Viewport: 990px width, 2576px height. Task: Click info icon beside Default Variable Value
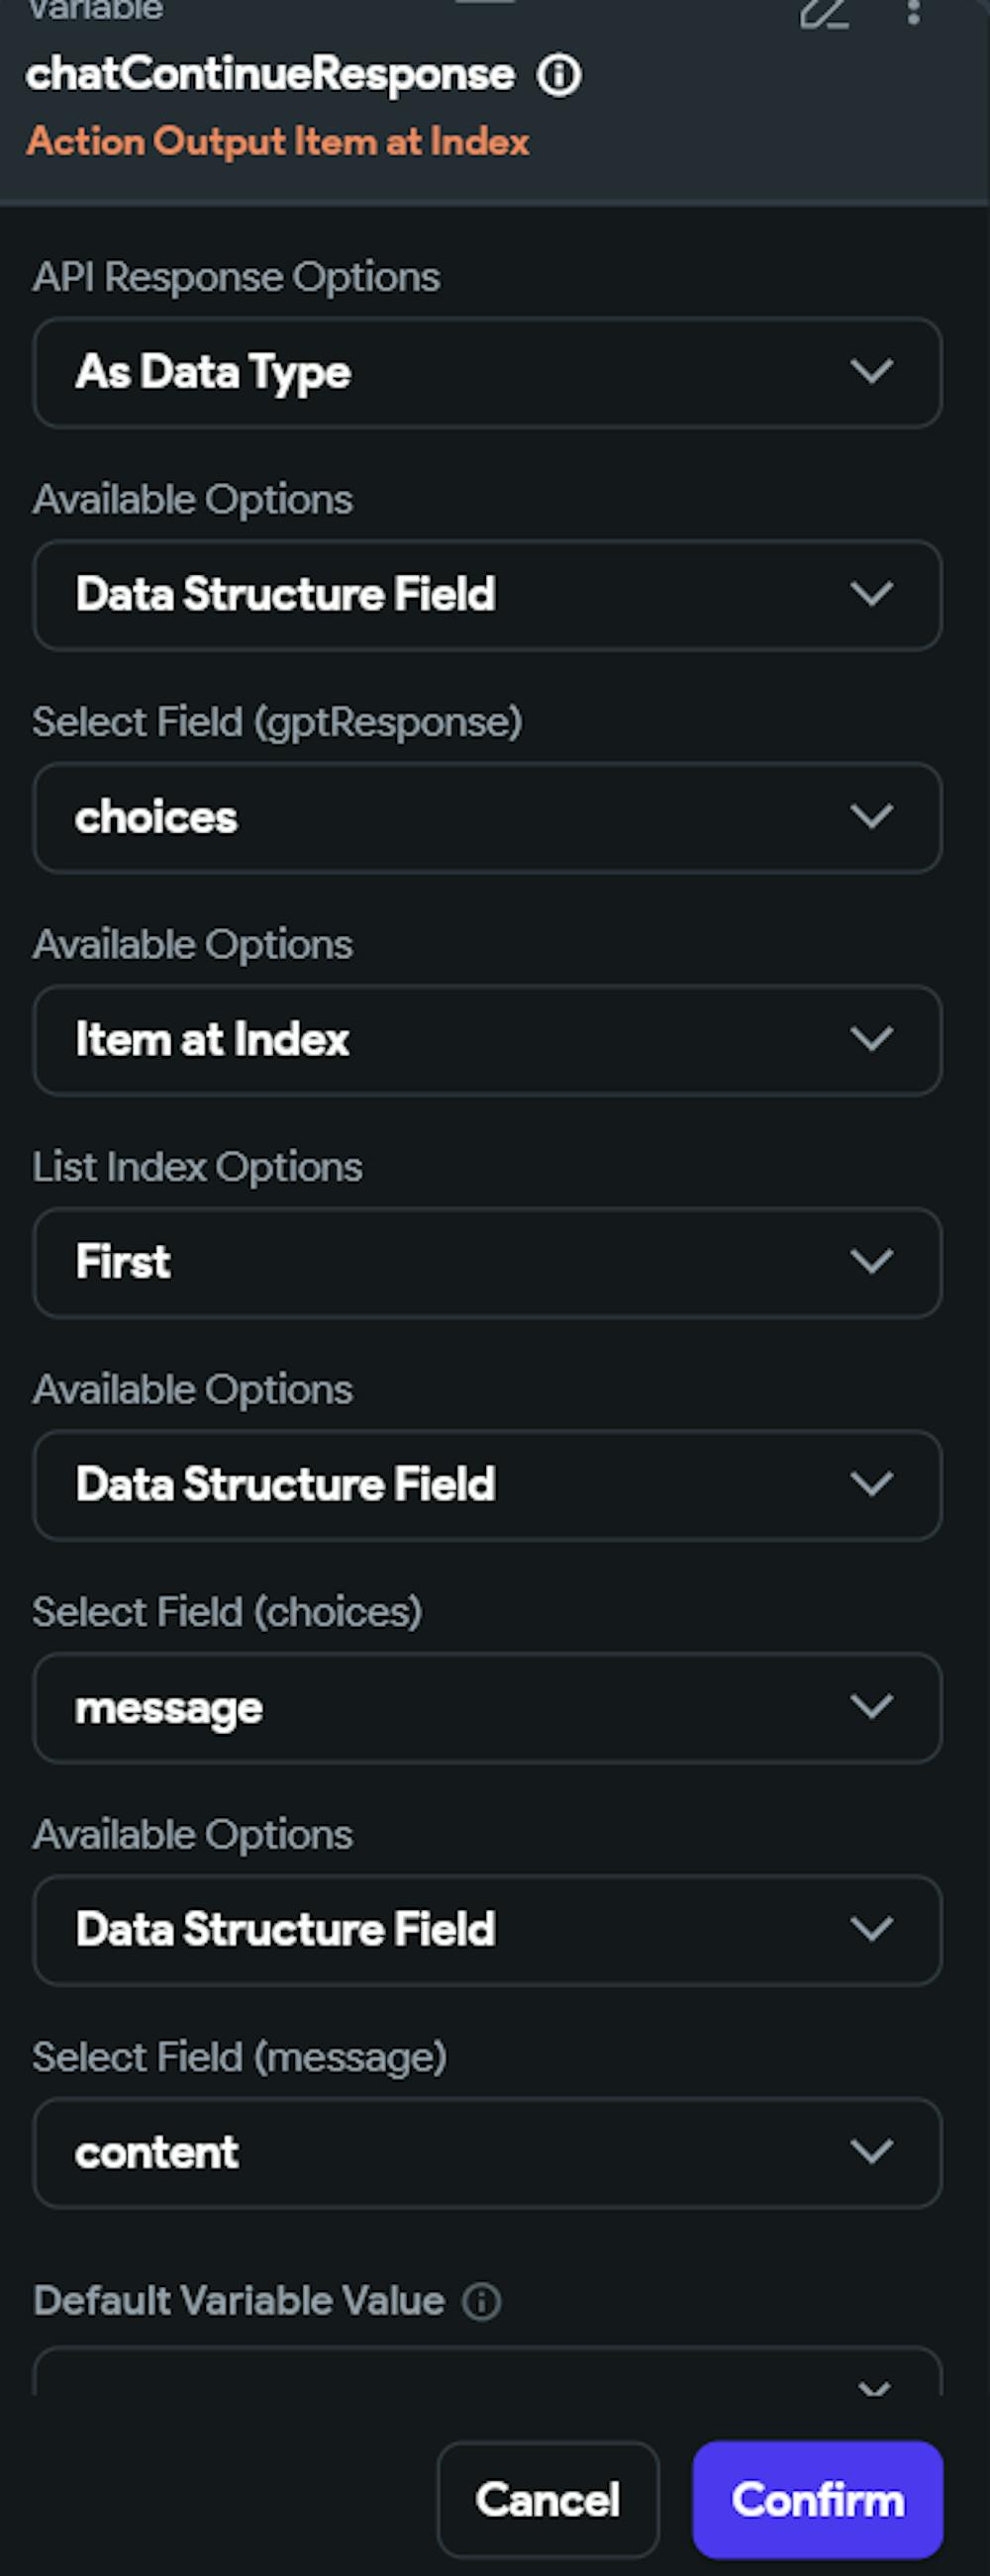481,2301
